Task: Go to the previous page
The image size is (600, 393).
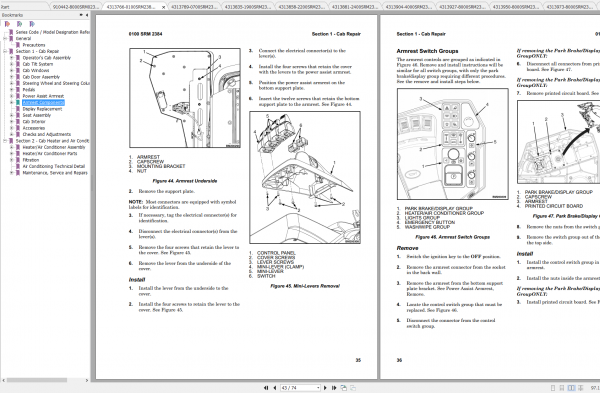Action: [x=274, y=388]
